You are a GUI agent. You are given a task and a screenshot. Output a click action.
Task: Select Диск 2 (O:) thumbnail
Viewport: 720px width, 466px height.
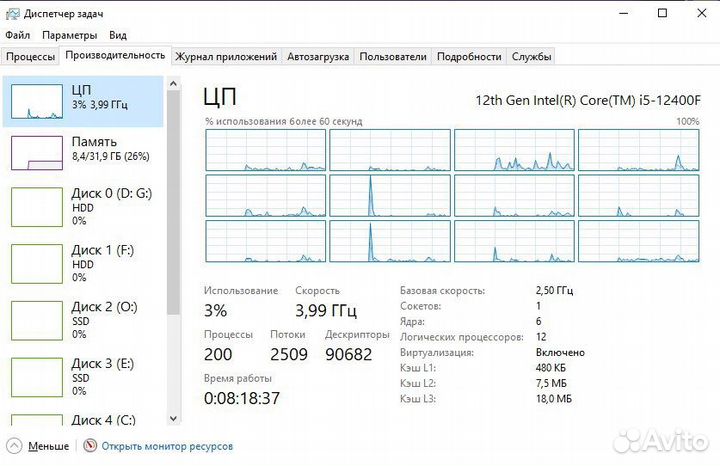[37, 321]
